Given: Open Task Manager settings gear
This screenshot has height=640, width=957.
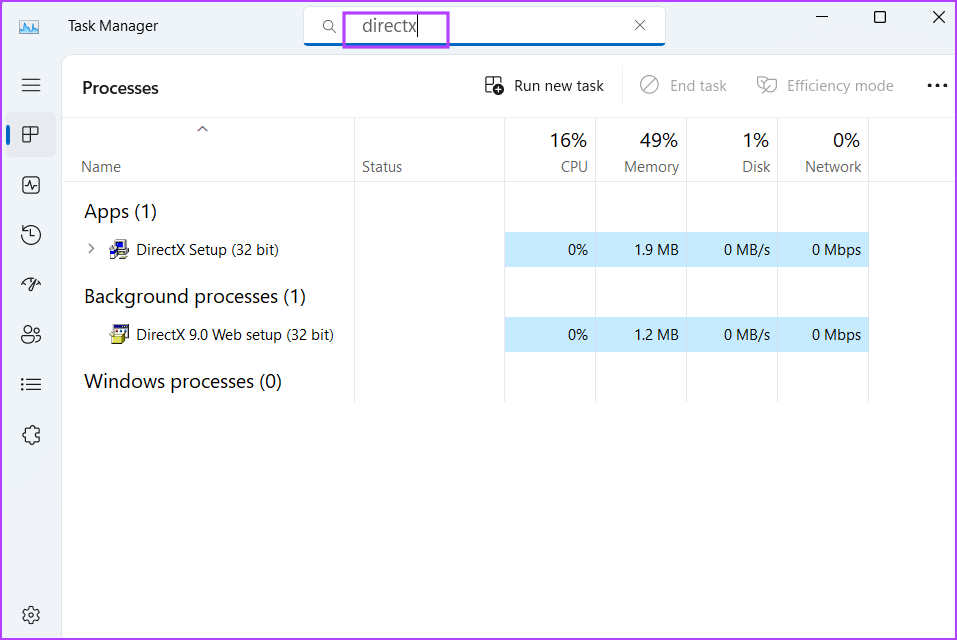Looking at the screenshot, I should [31, 614].
